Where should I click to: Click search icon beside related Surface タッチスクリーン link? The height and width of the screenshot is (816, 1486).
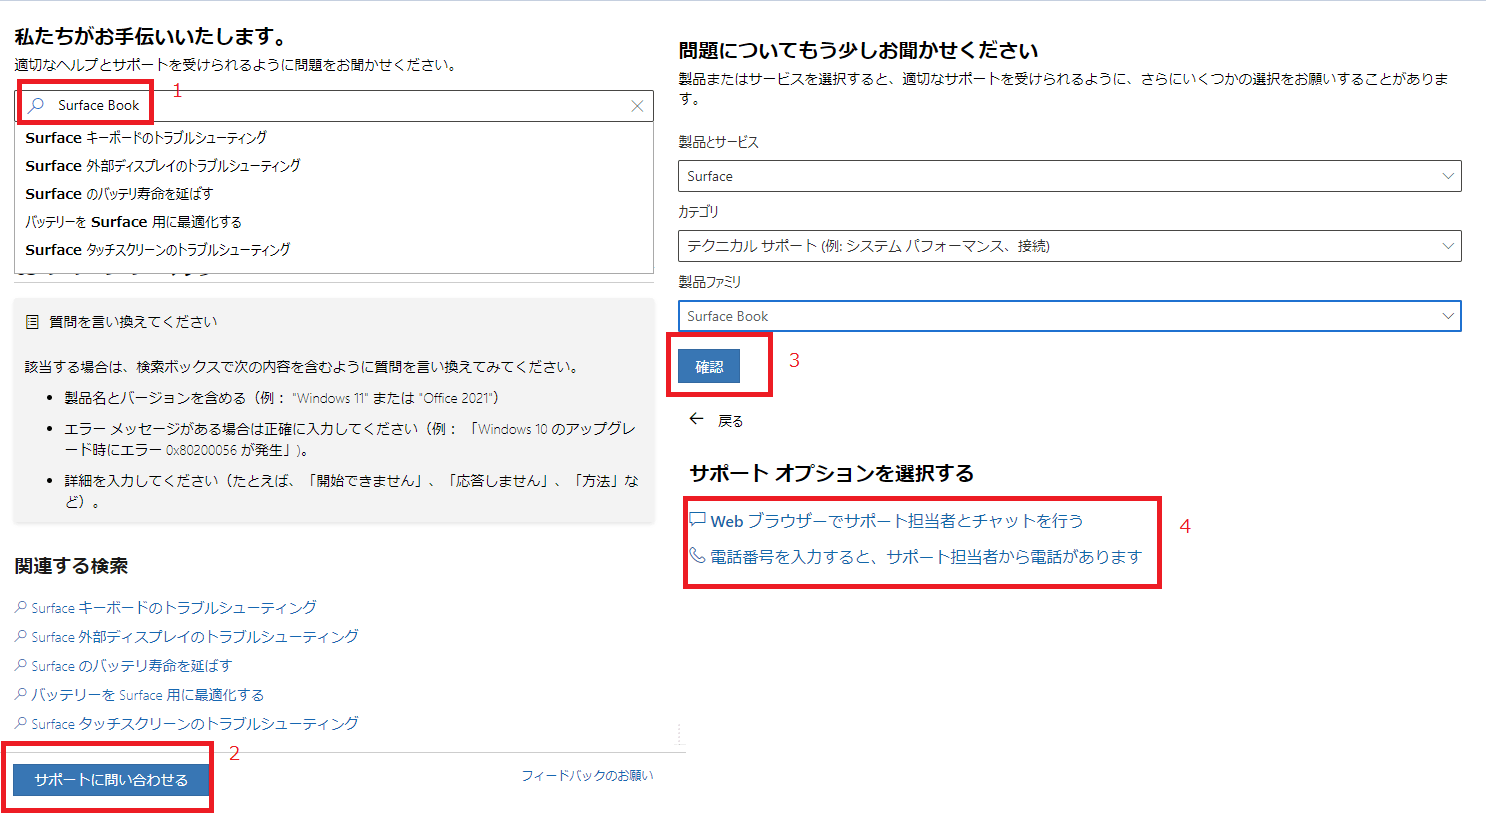pyautogui.click(x=21, y=723)
